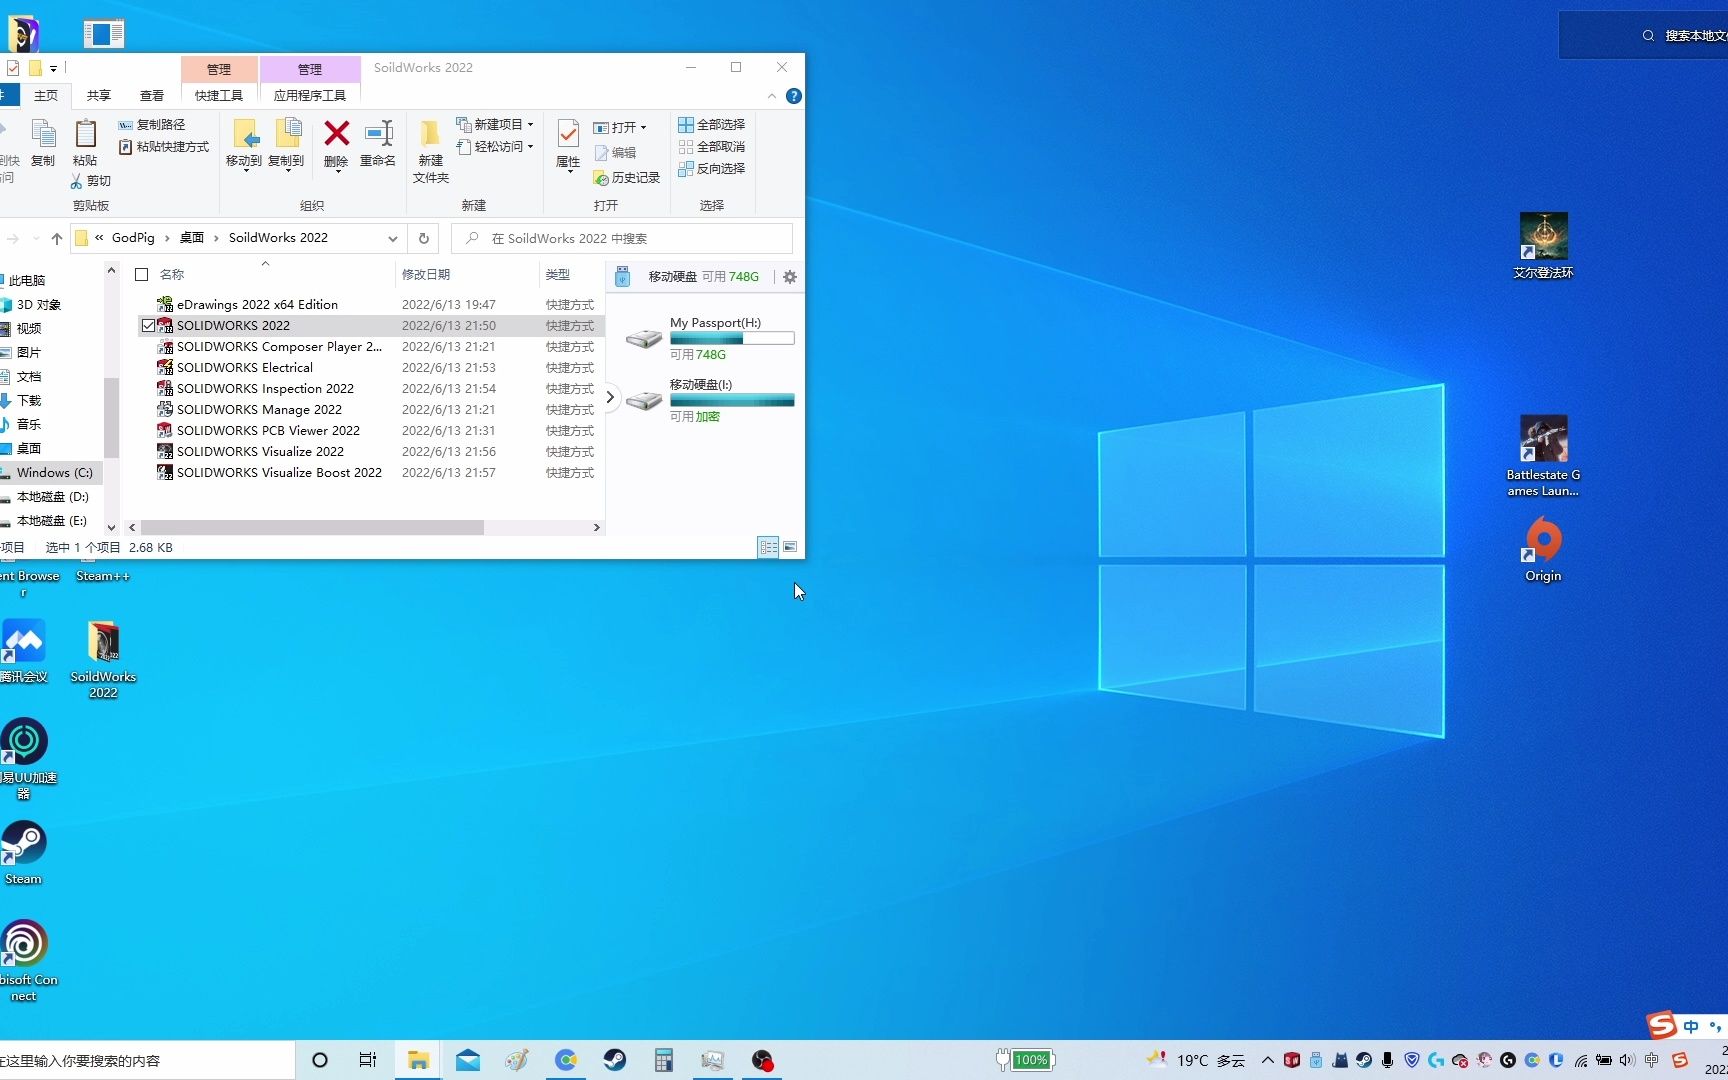Open mobile disk panel settings gear
The width and height of the screenshot is (1728, 1080).
point(790,277)
